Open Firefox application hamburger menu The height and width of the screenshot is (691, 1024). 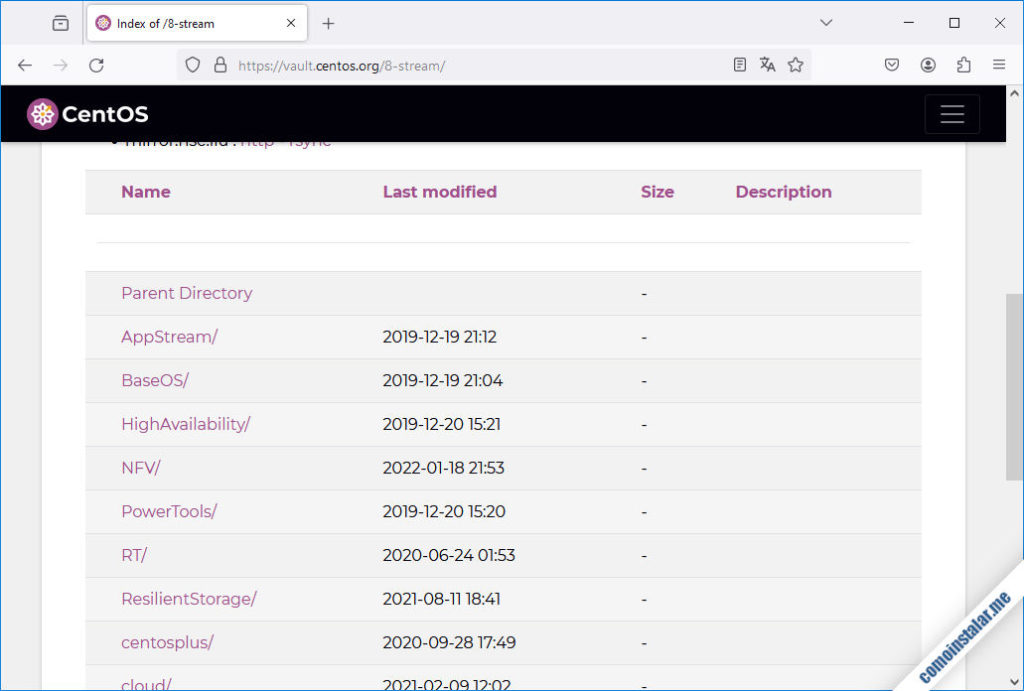pyautogui.click(x=998, y=65)
